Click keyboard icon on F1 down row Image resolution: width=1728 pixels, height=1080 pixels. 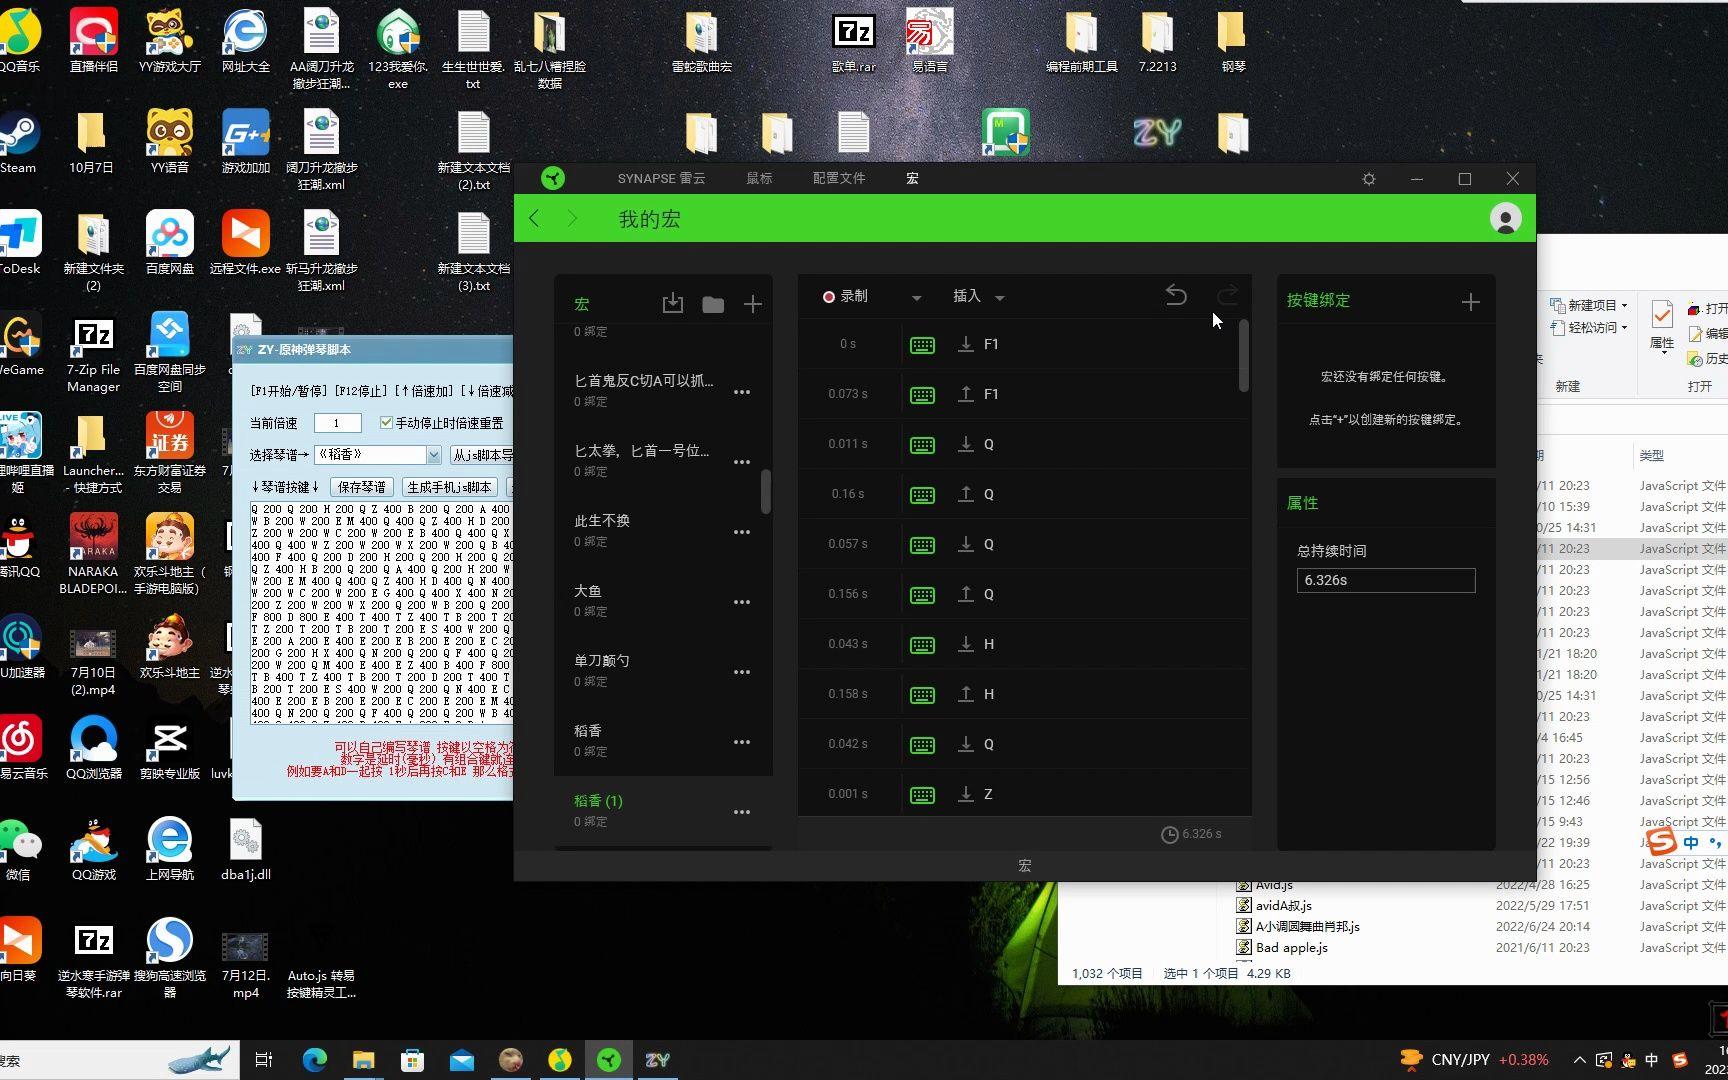[922, 345]
